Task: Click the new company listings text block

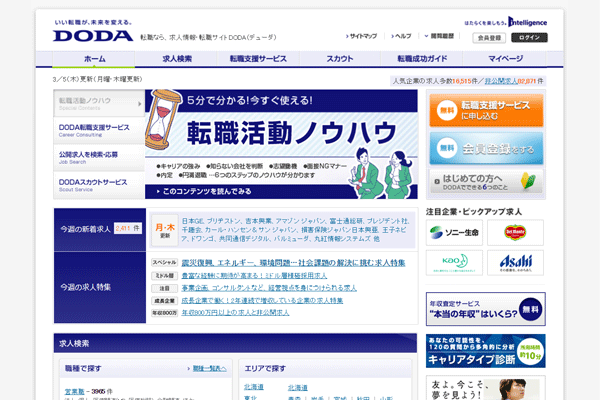Action: tap(295, 230)
